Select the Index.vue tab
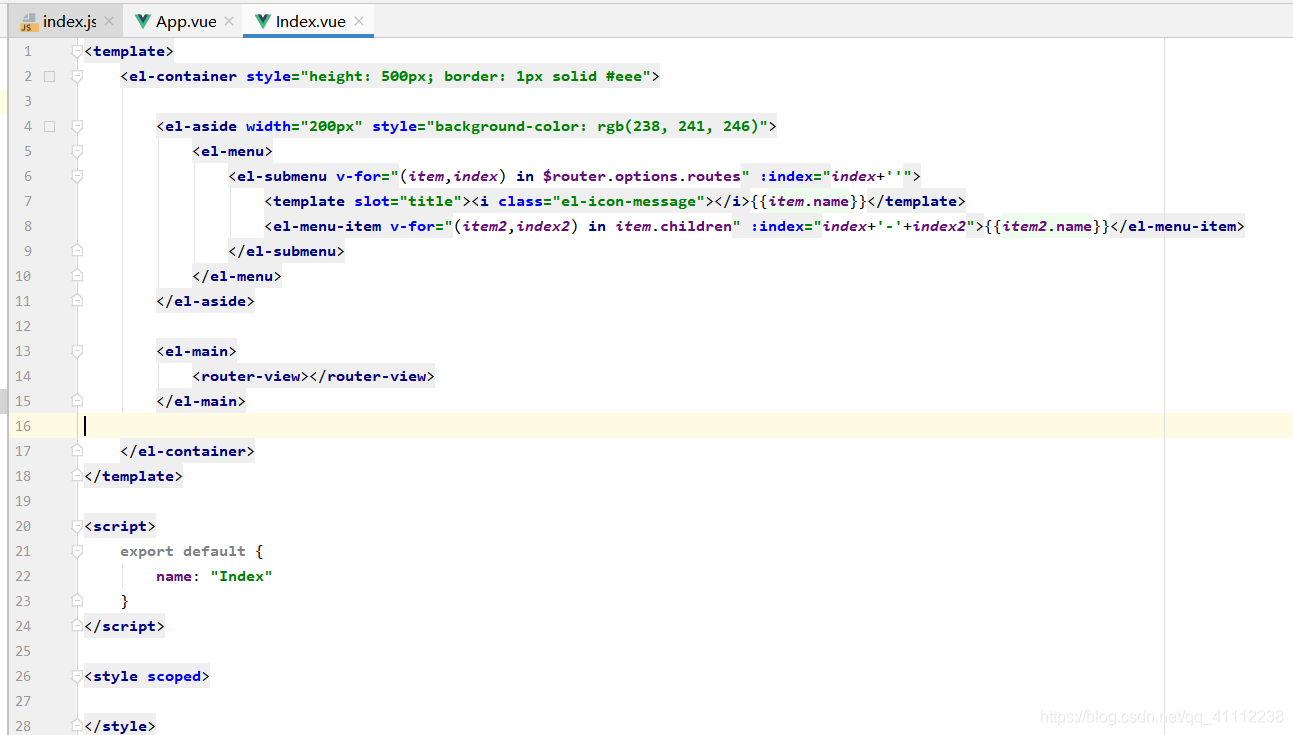This screenshot has height=735, width=1293. click(308, 20)
